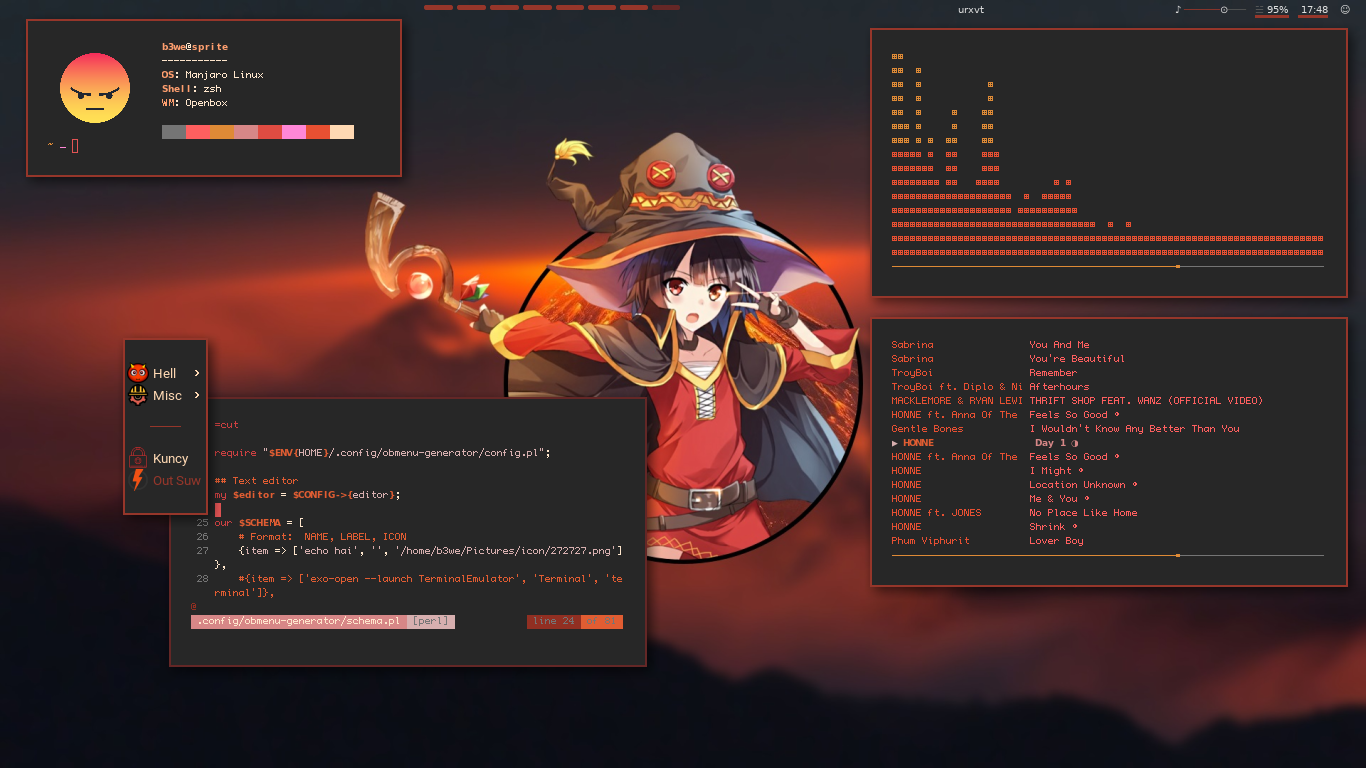Click the b3we@sprite heading
This screenshot has height=768, width=1366.
[195, 47]
